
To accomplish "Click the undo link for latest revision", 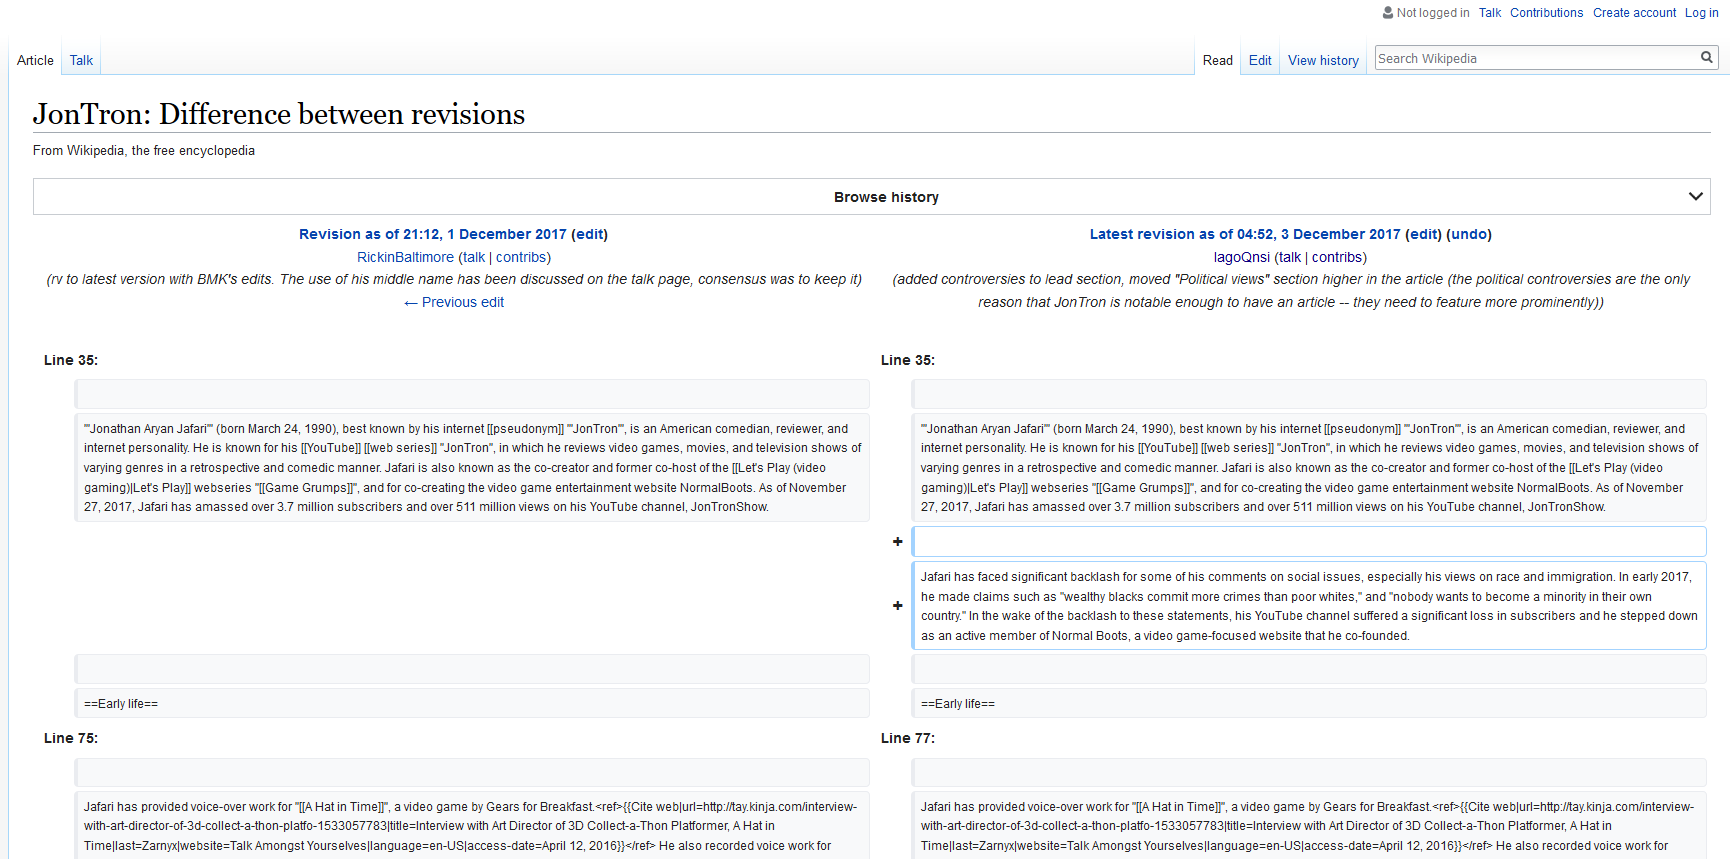I will pos(1469,234).
